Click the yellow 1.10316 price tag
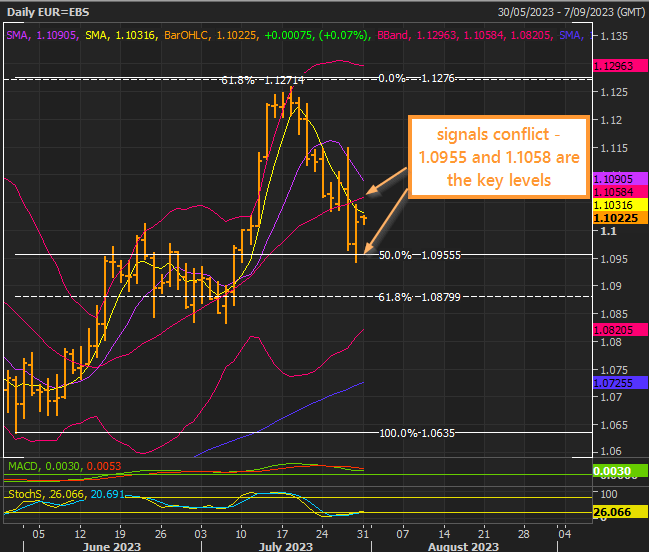 620,205
